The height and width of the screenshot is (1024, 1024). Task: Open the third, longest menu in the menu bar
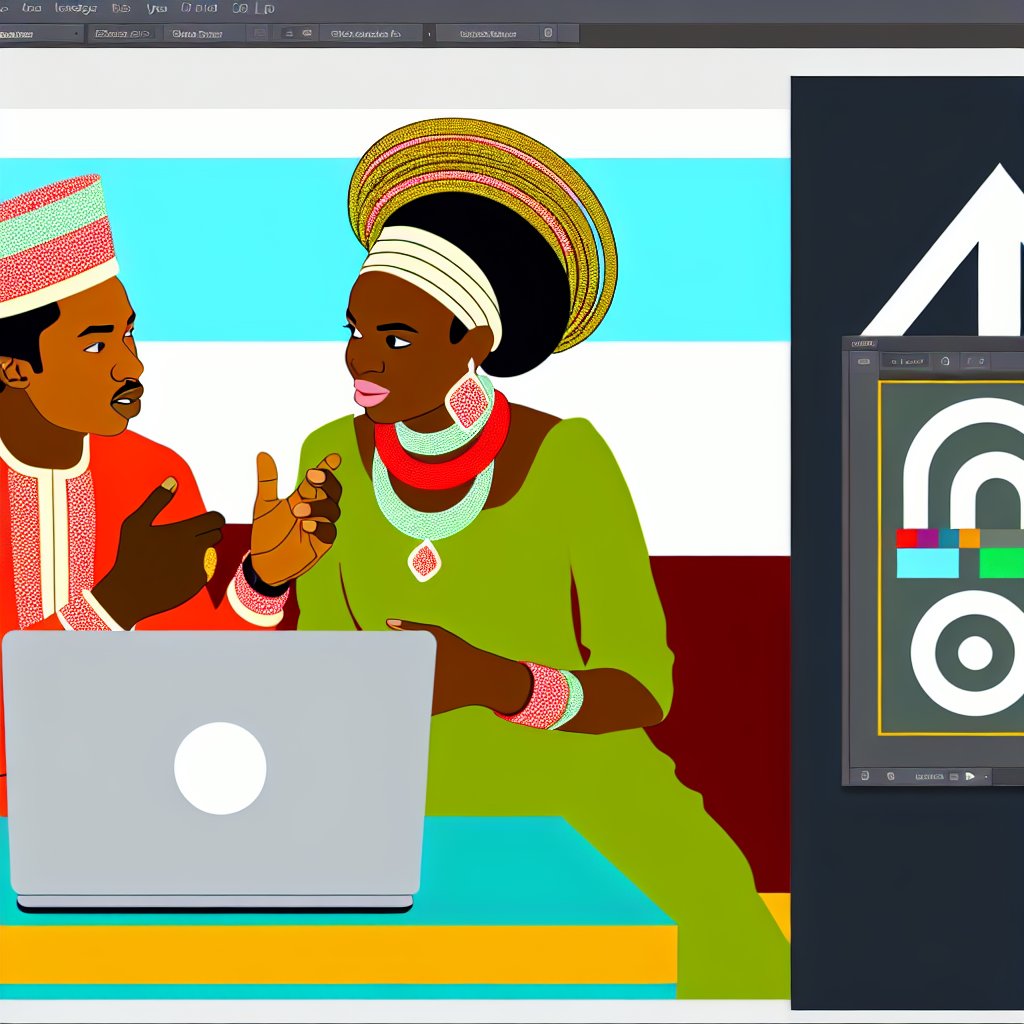76,8
